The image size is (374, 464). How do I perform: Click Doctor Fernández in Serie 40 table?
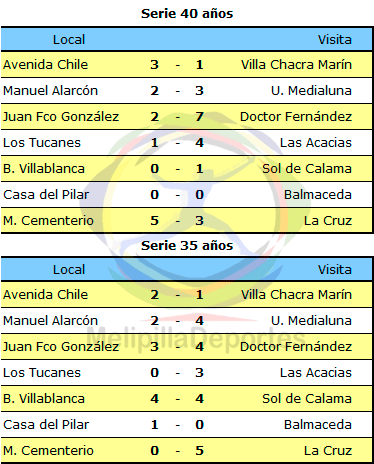[296, 117]
